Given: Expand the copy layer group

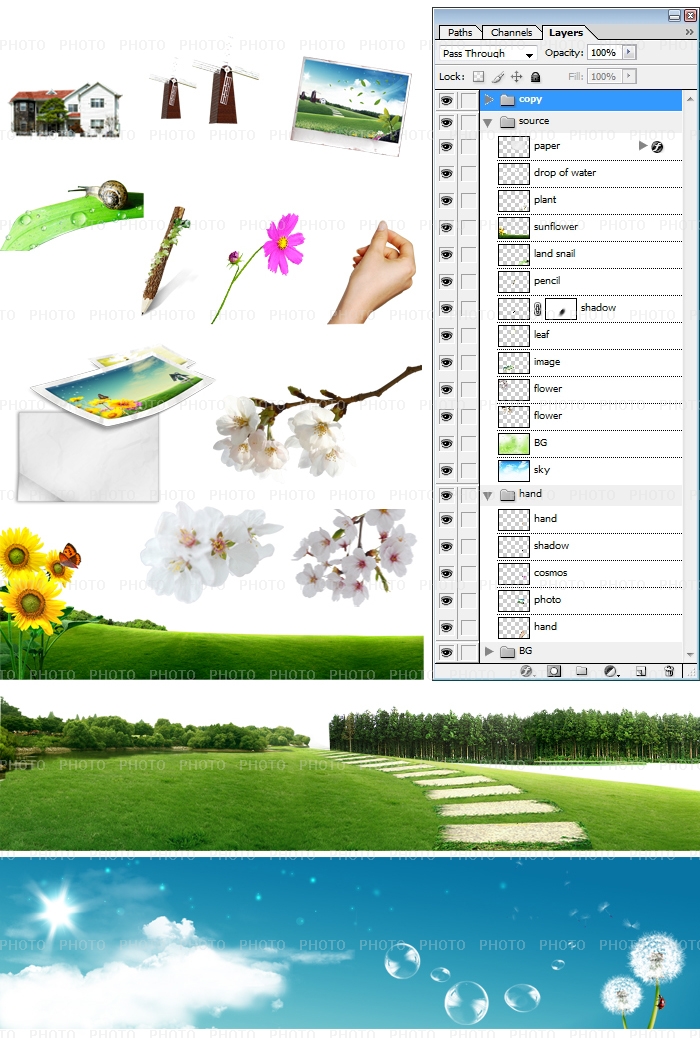Looking at the screenshot, I should tap(488, 100).
